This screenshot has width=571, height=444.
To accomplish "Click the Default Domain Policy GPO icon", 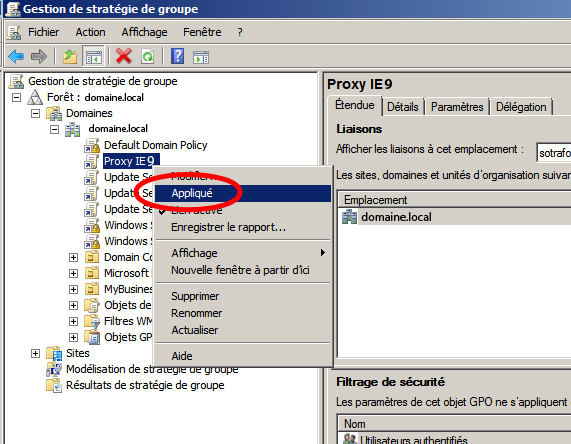I will (92, 145).
